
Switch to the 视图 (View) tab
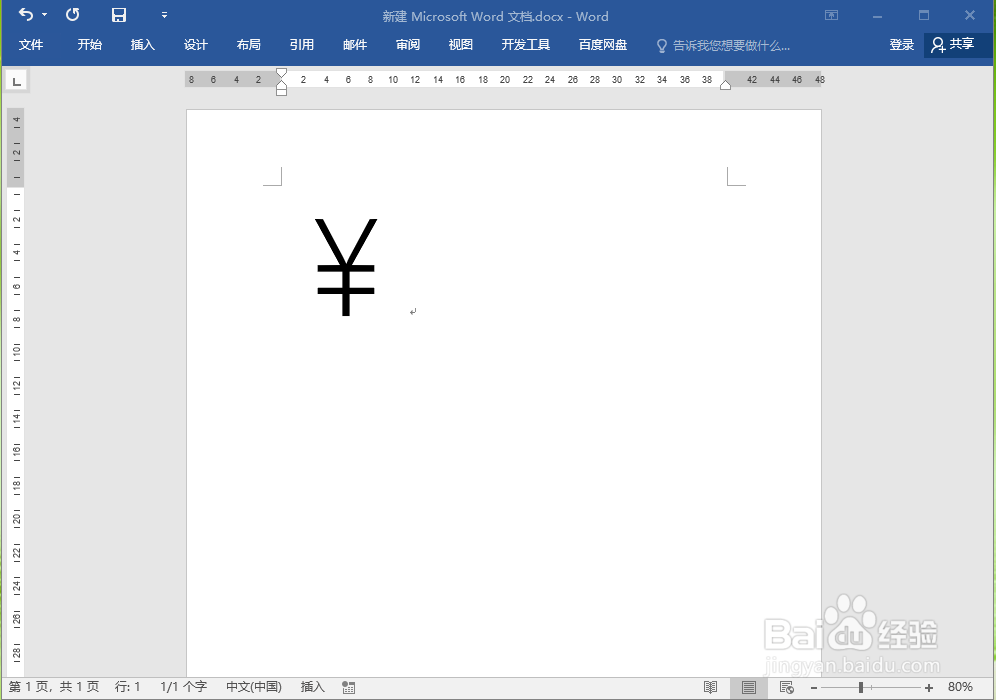point(461,44)
